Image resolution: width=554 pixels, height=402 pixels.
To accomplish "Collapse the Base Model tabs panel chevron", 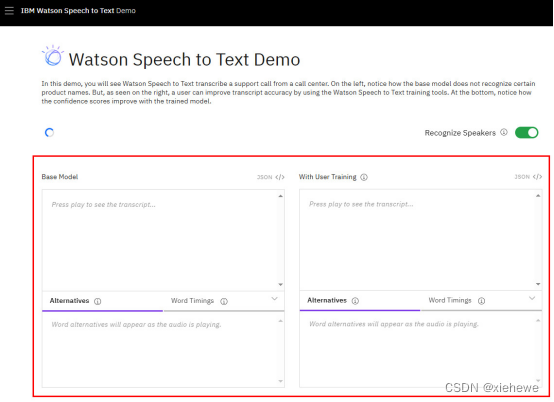I will (x=275, y=299).
